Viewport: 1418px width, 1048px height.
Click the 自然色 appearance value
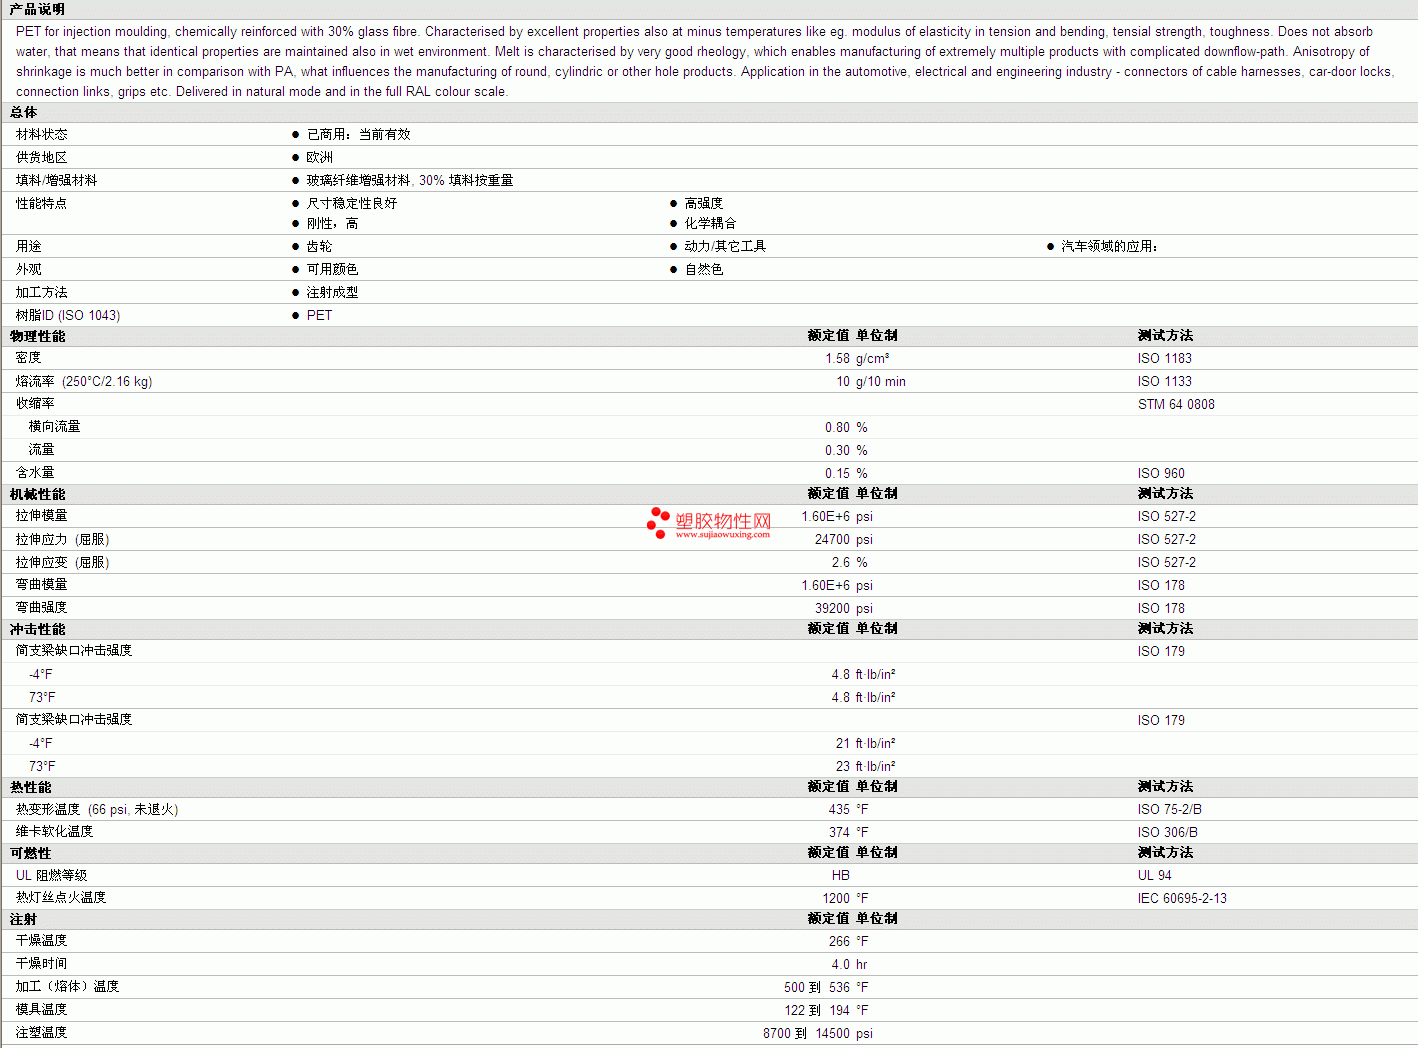[x=704, y=269]
